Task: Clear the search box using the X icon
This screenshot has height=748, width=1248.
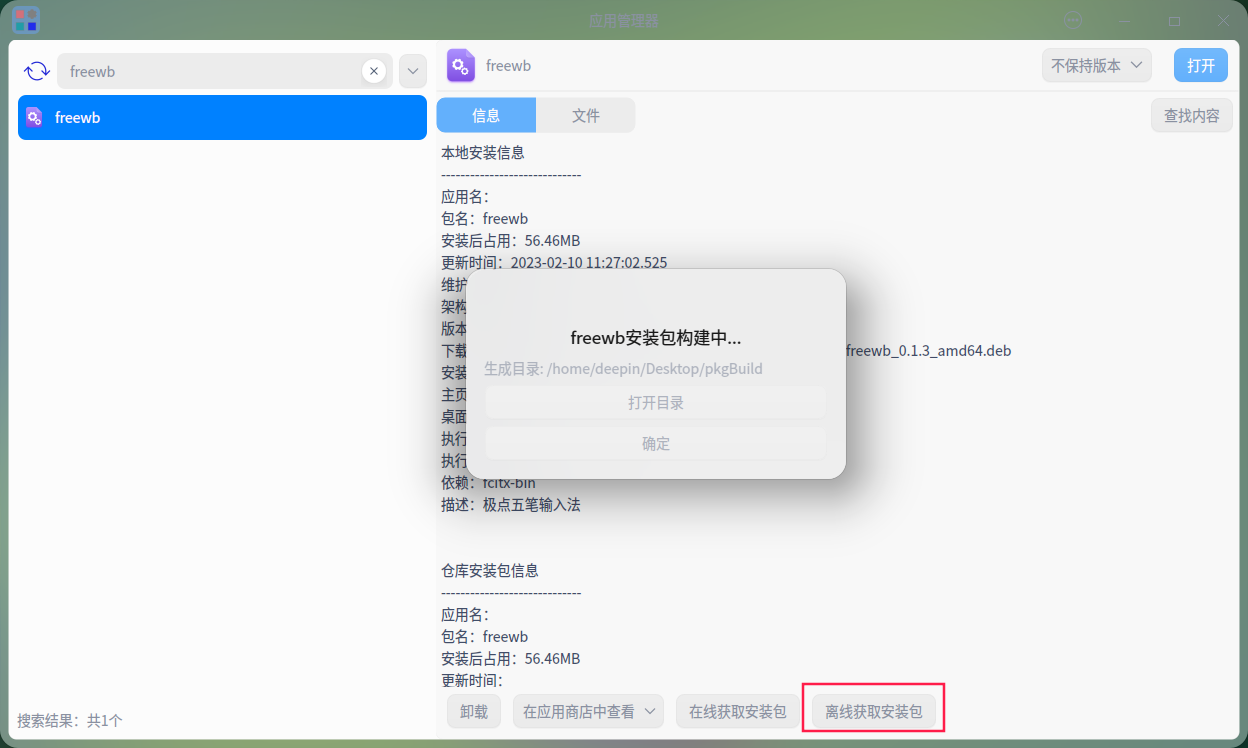Action: pyautogui.click(x=374, y=70)
